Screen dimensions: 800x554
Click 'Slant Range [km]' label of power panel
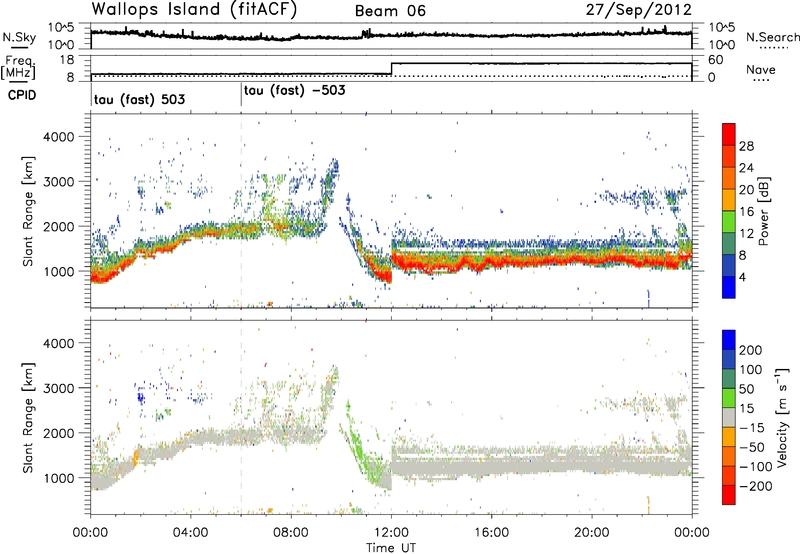(28, 211)
